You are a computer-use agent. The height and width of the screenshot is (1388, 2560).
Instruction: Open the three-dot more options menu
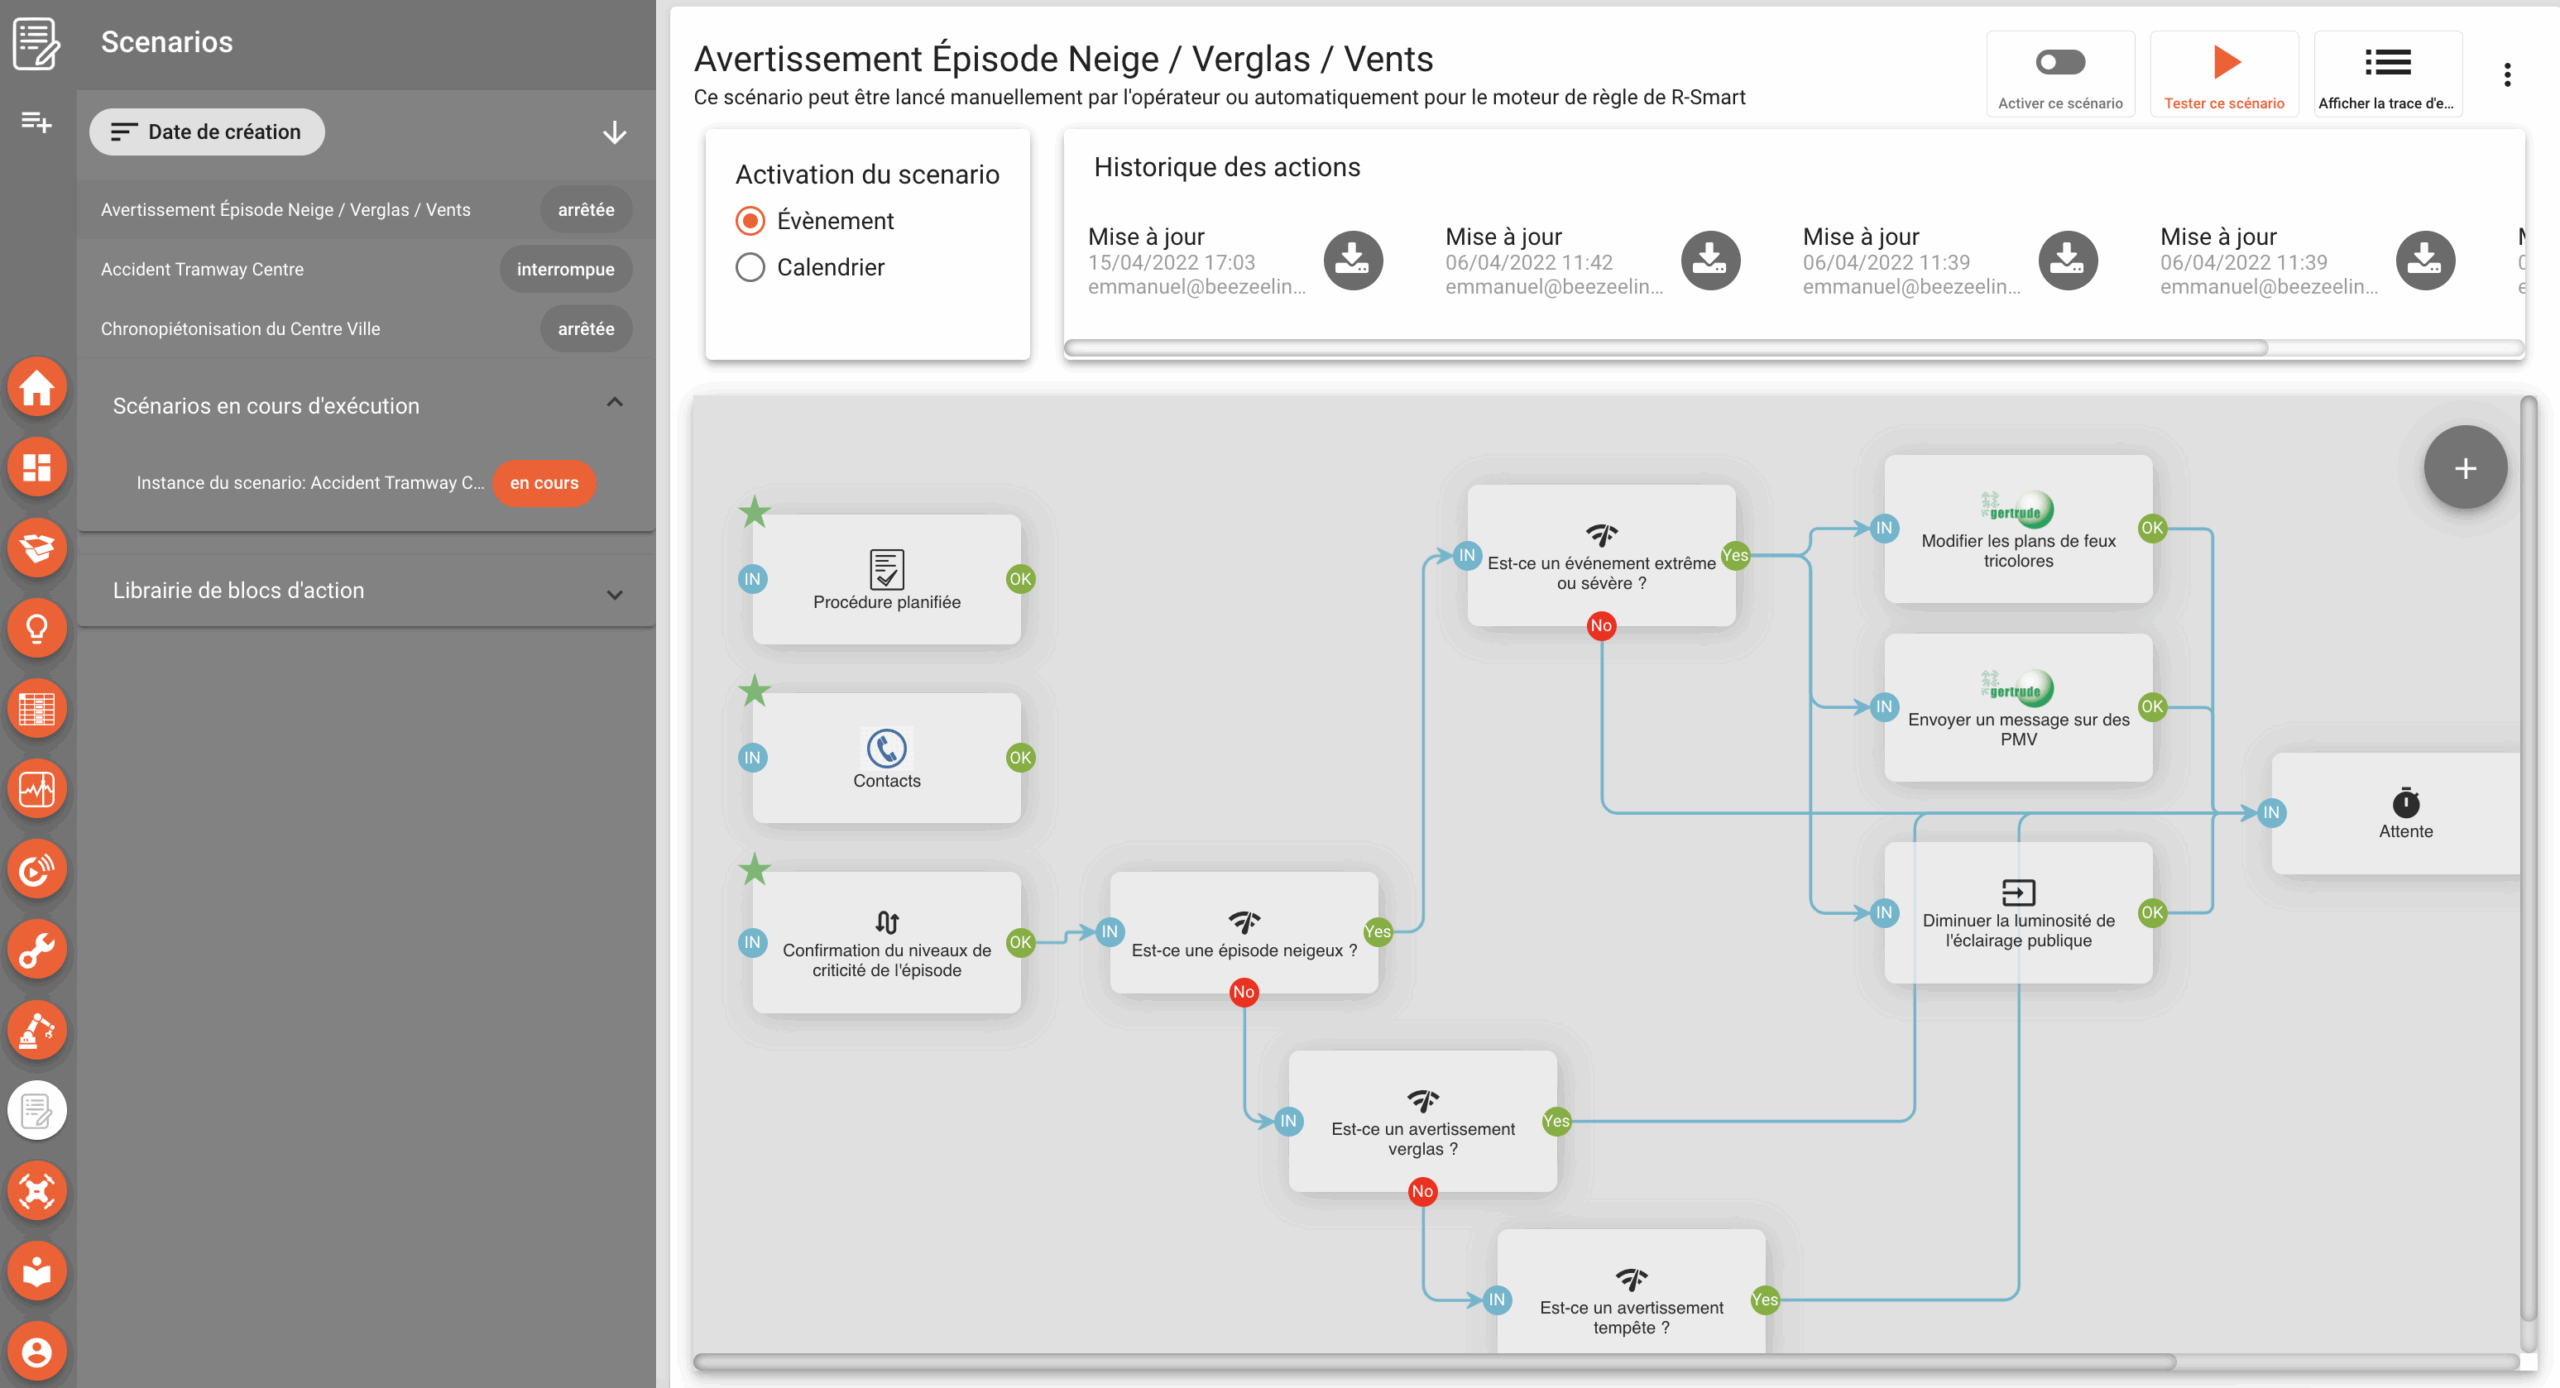(x=2507, y=75)
